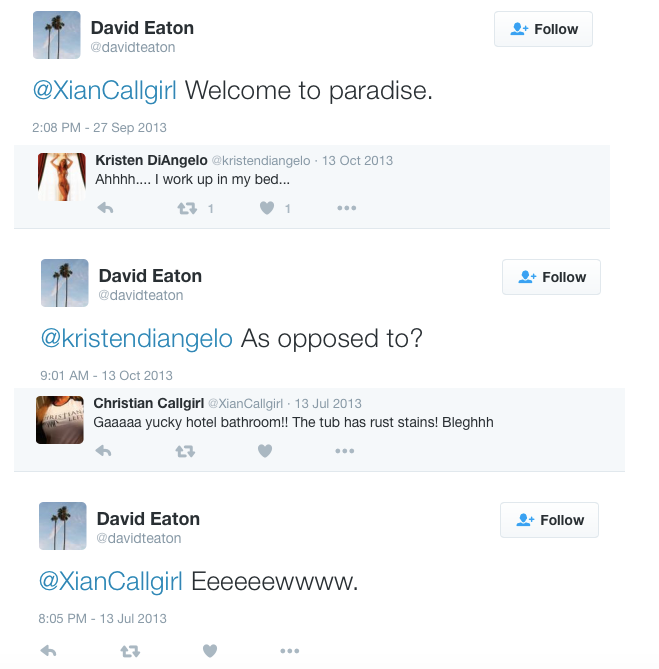Retweet Kristen DiAngelo's bed tweet
Image resolution: width=659 pixels, height=669 pixels.
coord(187,208)
